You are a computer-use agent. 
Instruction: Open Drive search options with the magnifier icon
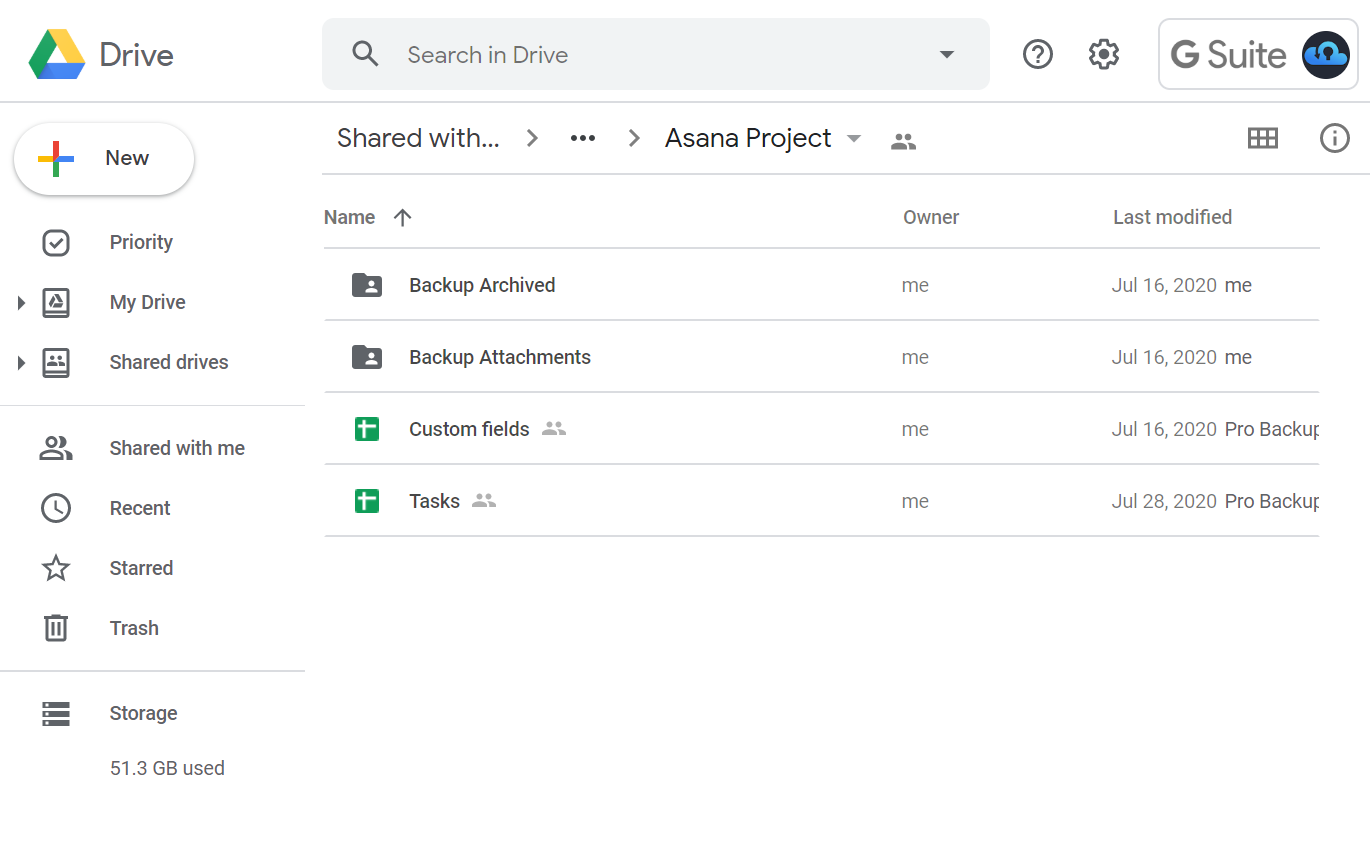click(365, 53)
